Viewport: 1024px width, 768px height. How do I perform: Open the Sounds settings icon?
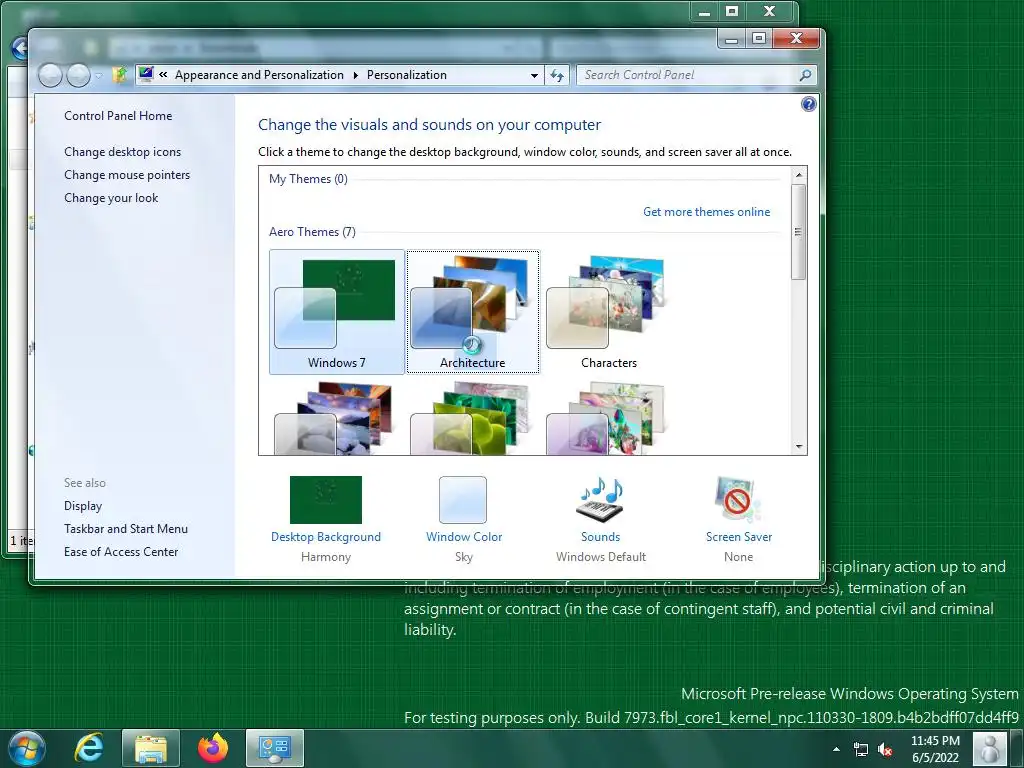[600, 500]
